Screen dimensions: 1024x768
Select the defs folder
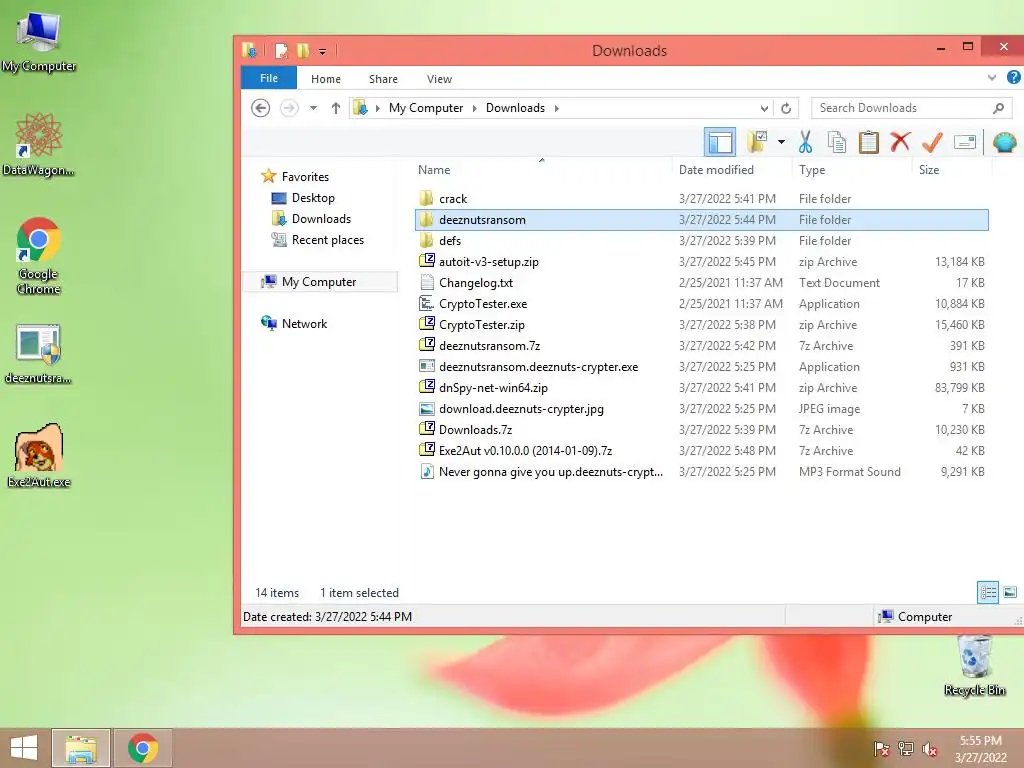[x=701, y=240]
